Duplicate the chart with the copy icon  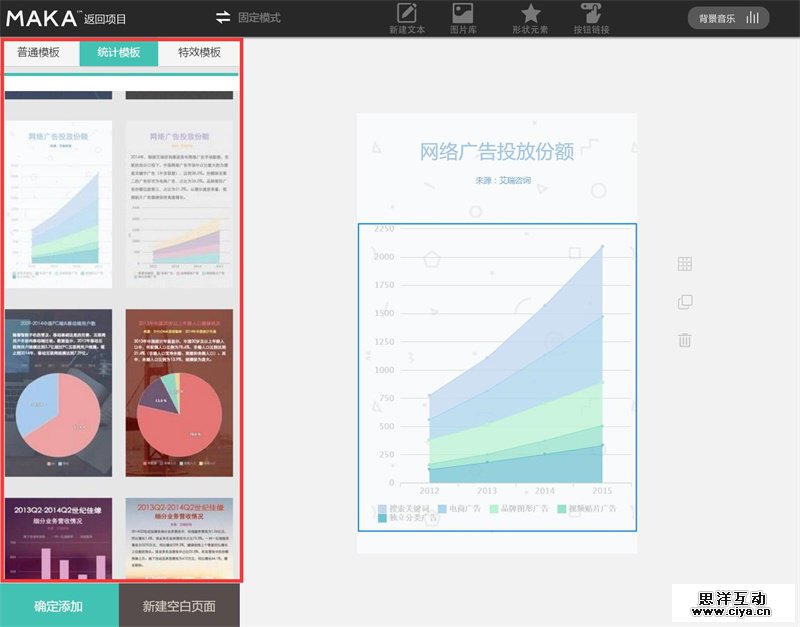[x=685, y=302]
